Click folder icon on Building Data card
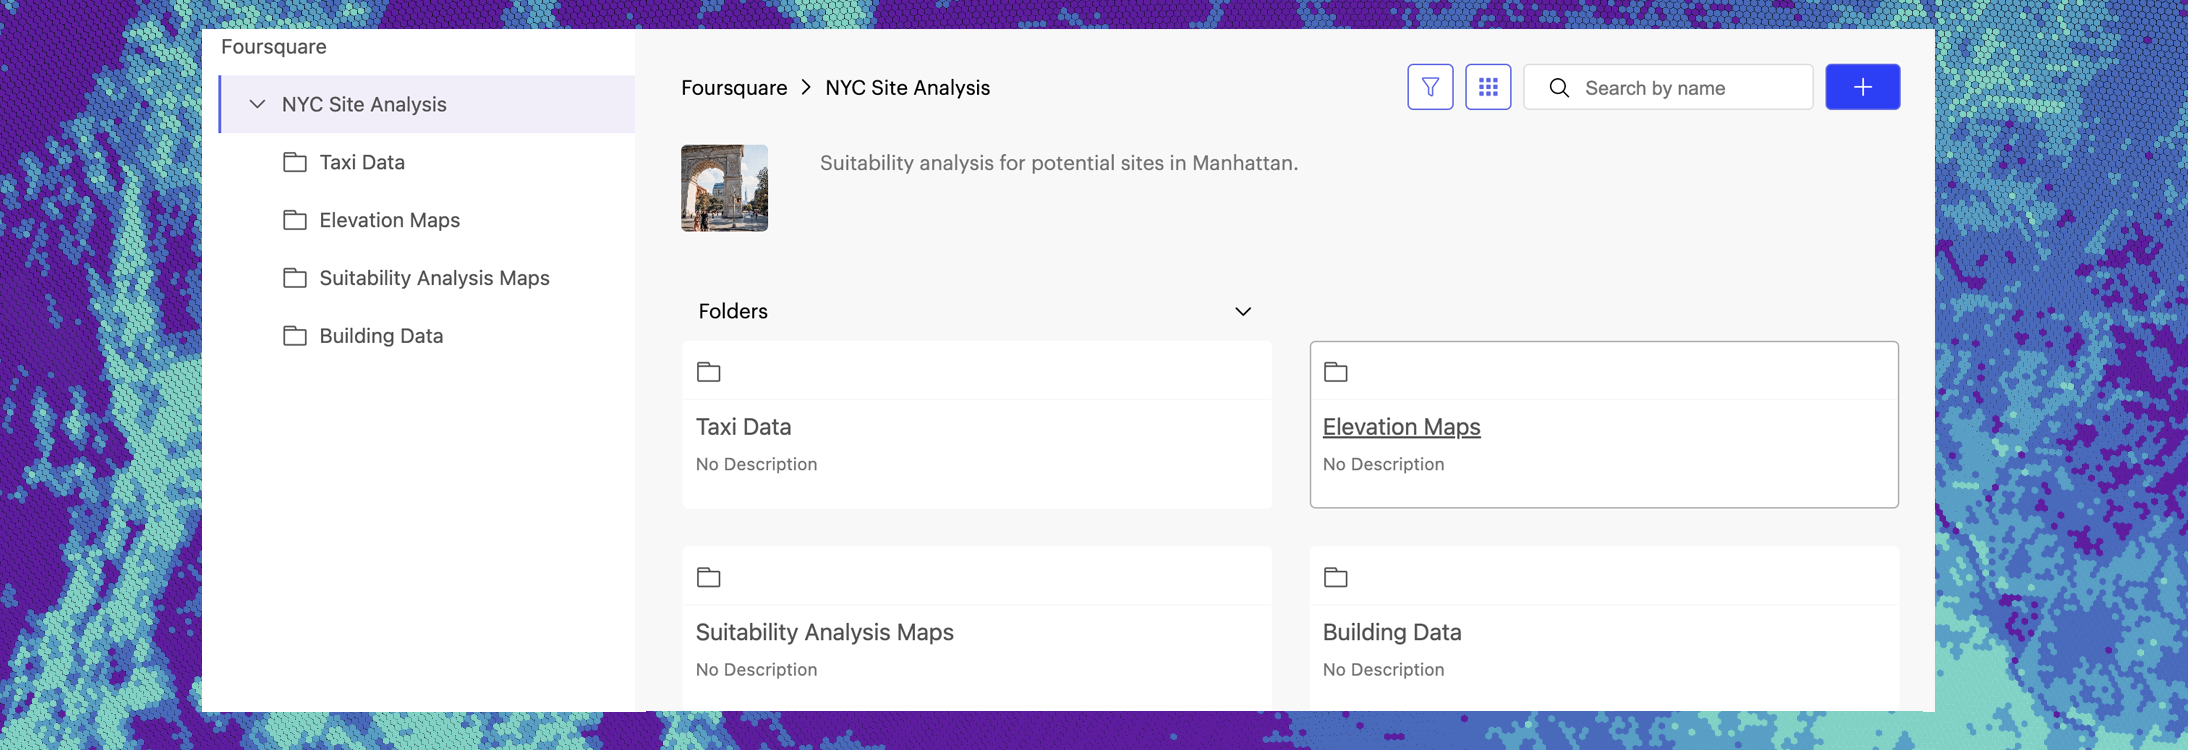The width and height of the screenshot is (2188, 750). pyautogui.click(x=1336, y=577)
